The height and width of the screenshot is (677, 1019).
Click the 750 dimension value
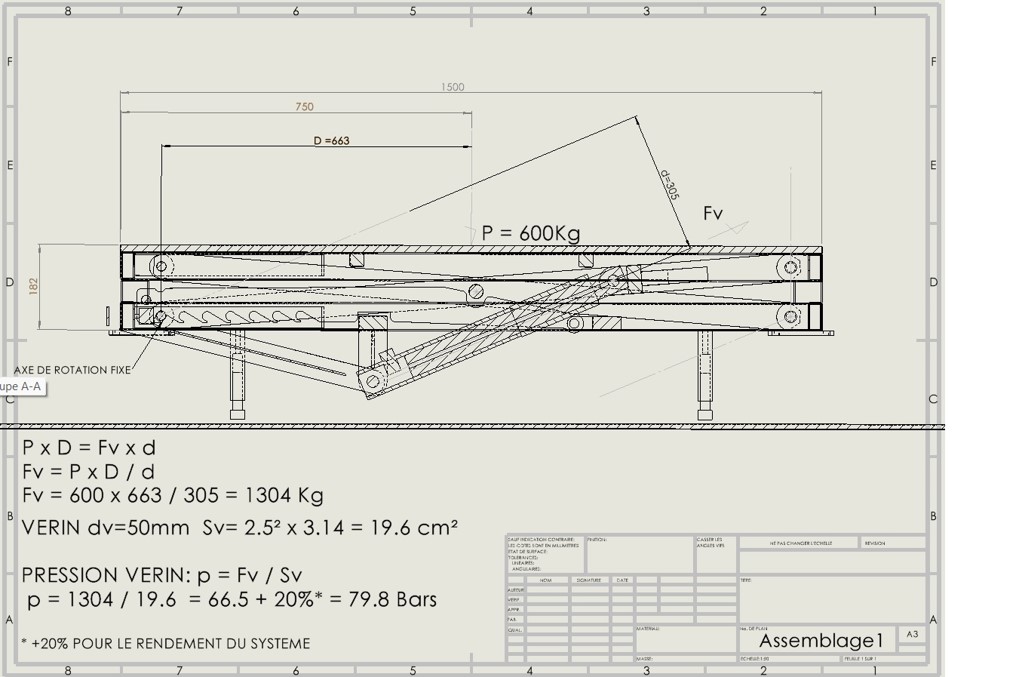(304, 107)
